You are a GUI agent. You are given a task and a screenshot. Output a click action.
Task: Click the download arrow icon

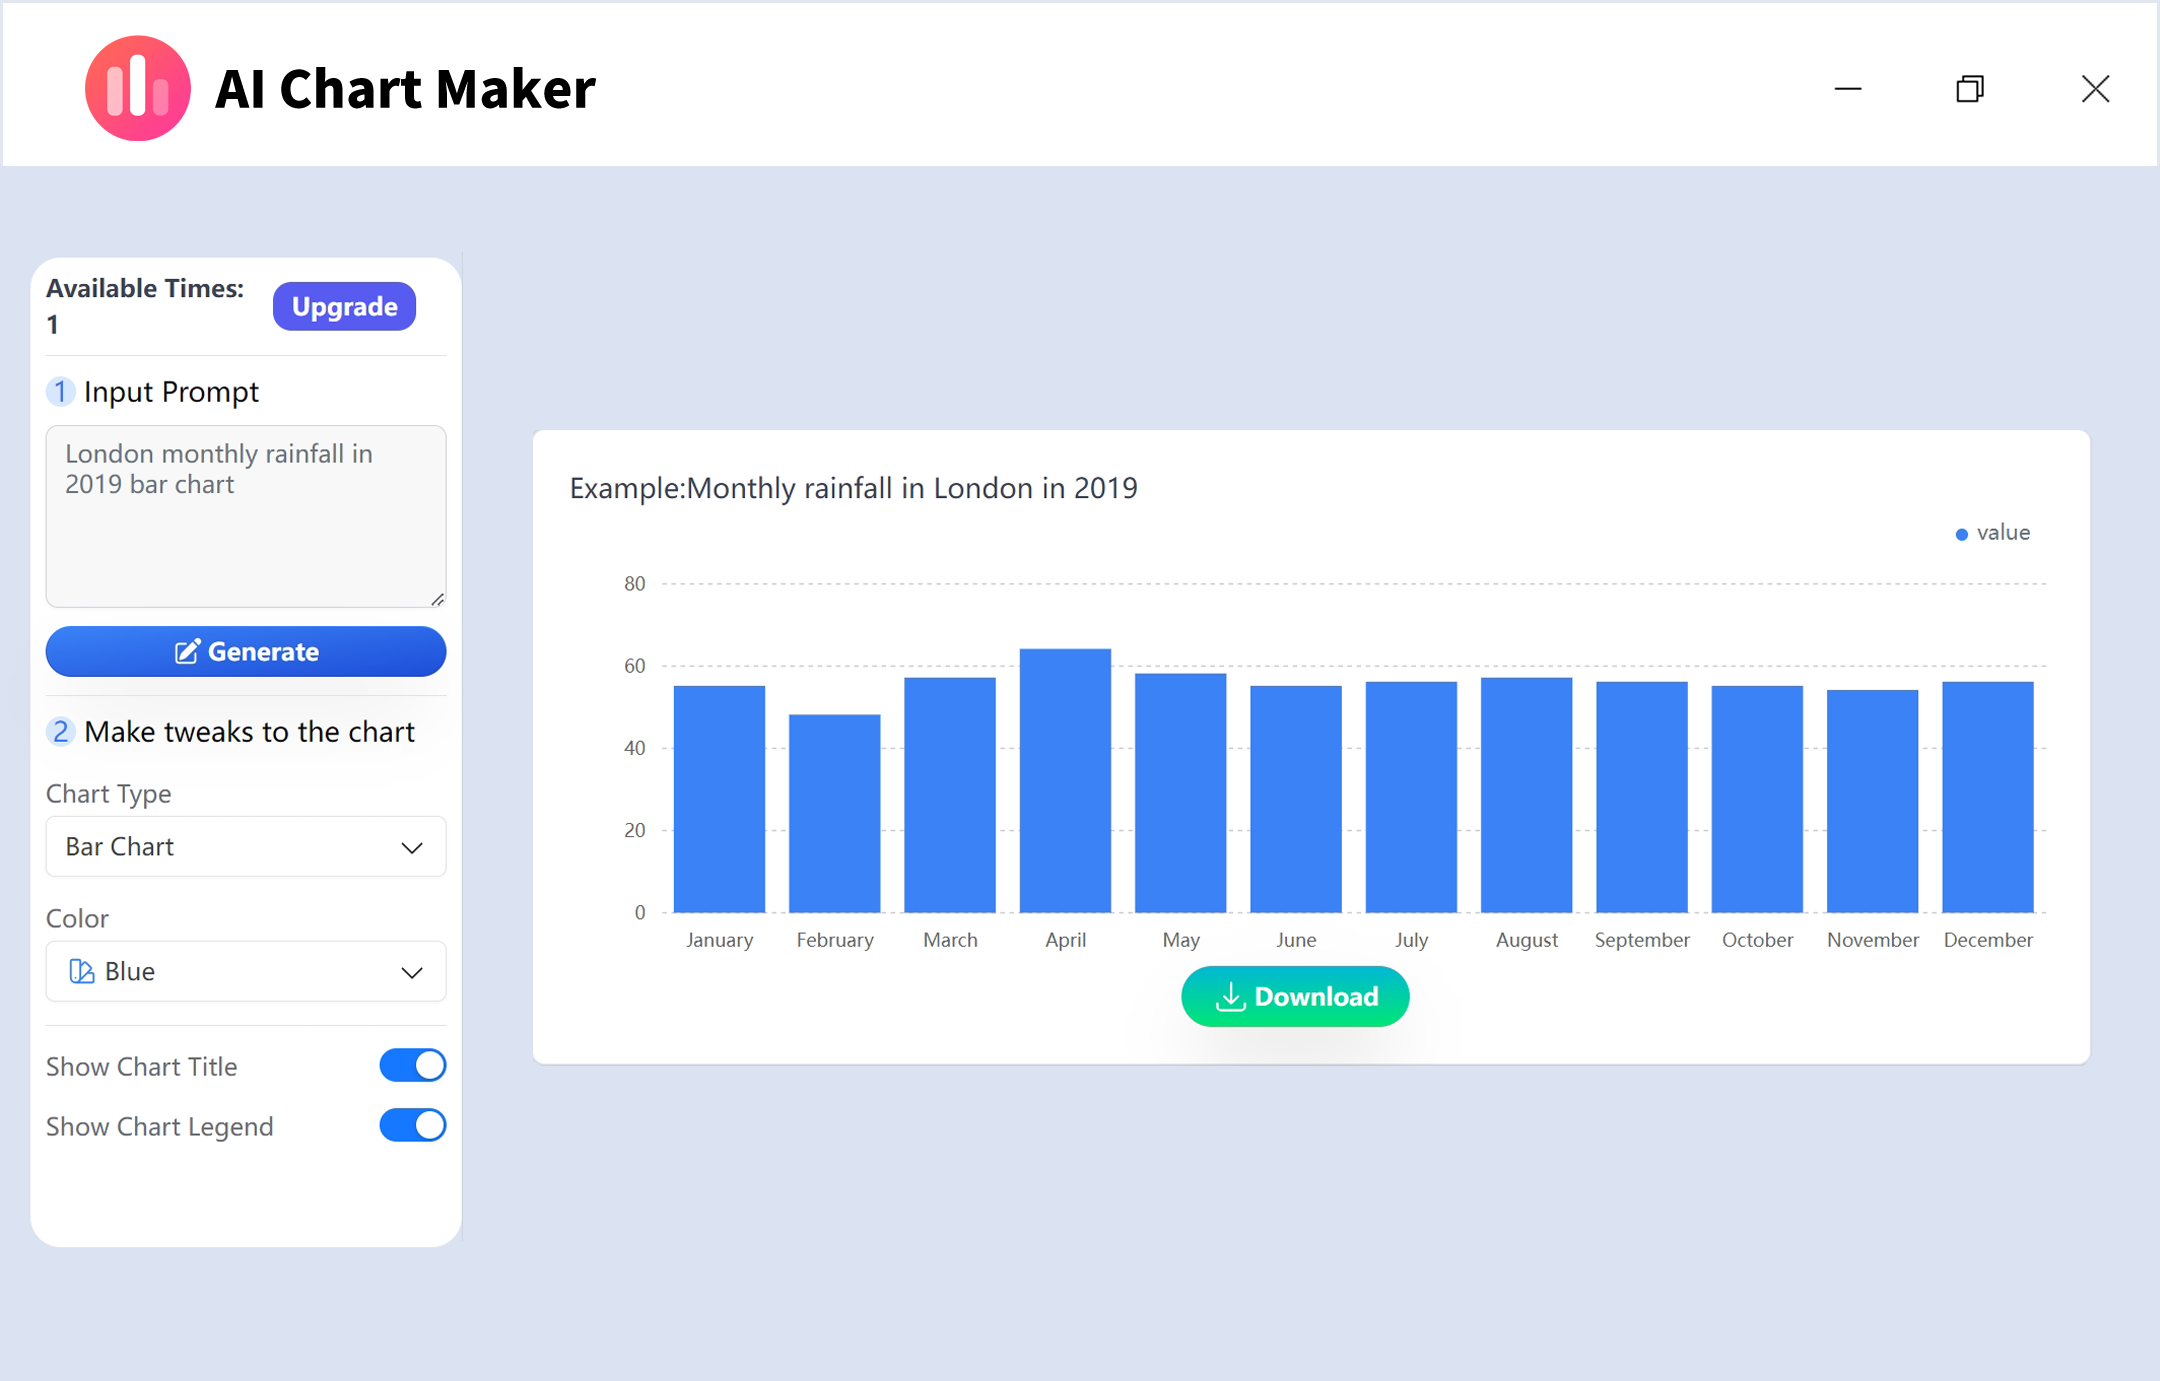click(1230, 997)
